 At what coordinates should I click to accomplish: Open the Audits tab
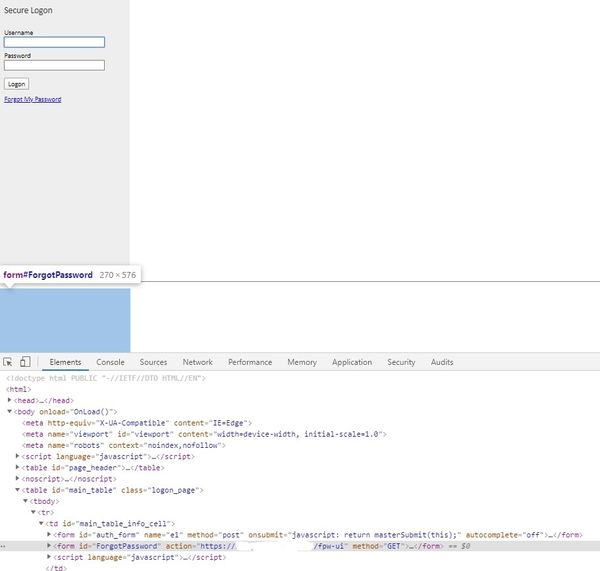point(441,362)
